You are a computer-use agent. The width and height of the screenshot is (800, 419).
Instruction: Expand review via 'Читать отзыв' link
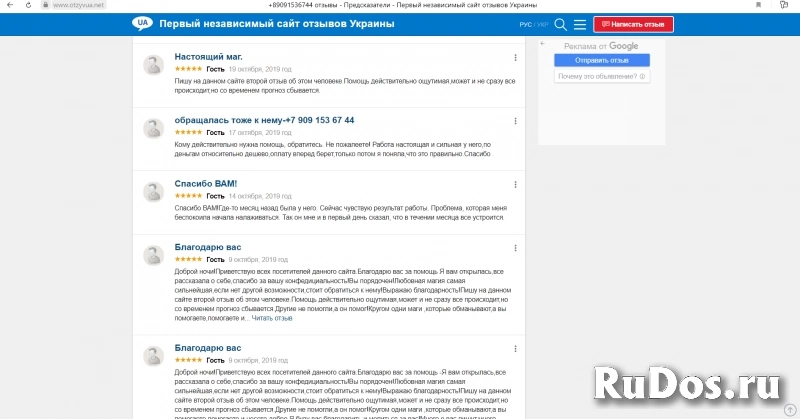tap(272, 318)
